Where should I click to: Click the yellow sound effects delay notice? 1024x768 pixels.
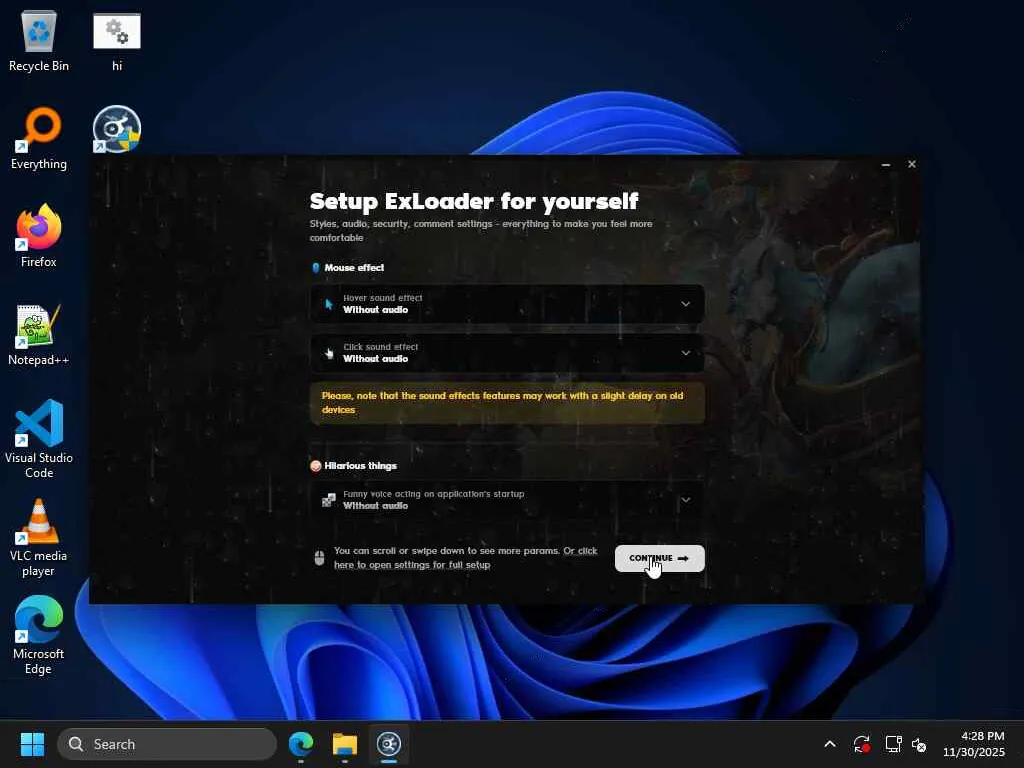[x=507, y=403]
